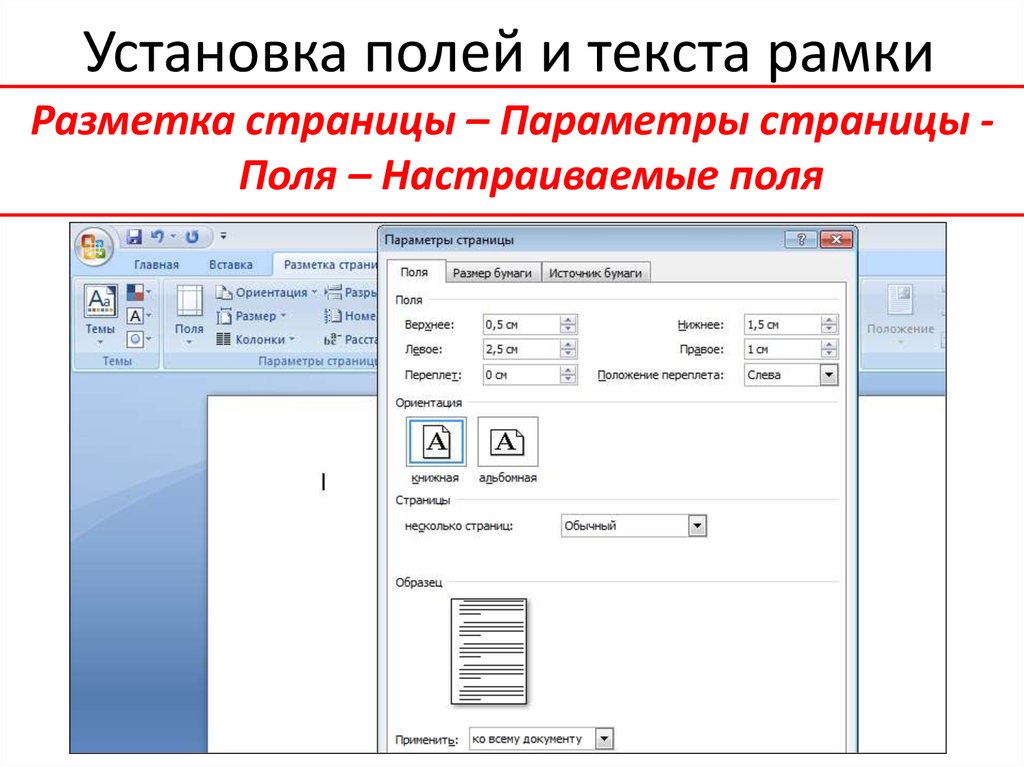Click the Образец page preview thumbnail
Screen dimensions: 1024x767
pos(489,651)
